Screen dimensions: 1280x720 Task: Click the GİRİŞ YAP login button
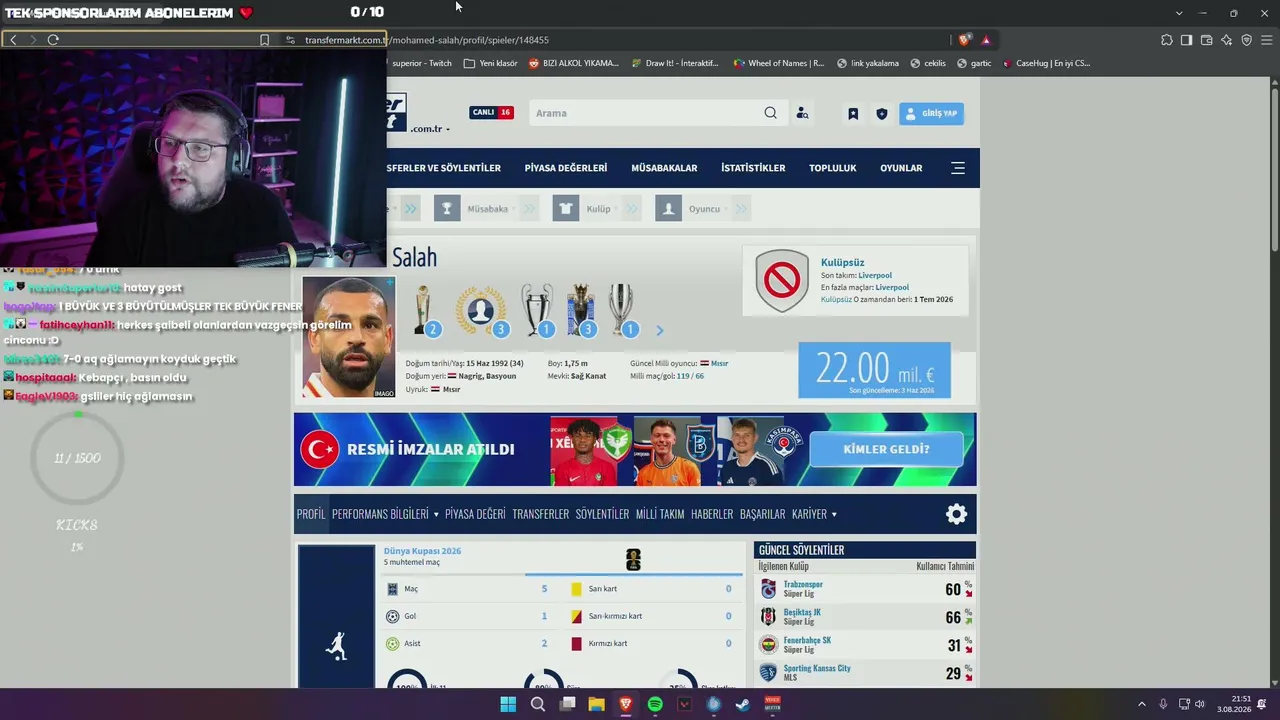(x=931, y=114)
